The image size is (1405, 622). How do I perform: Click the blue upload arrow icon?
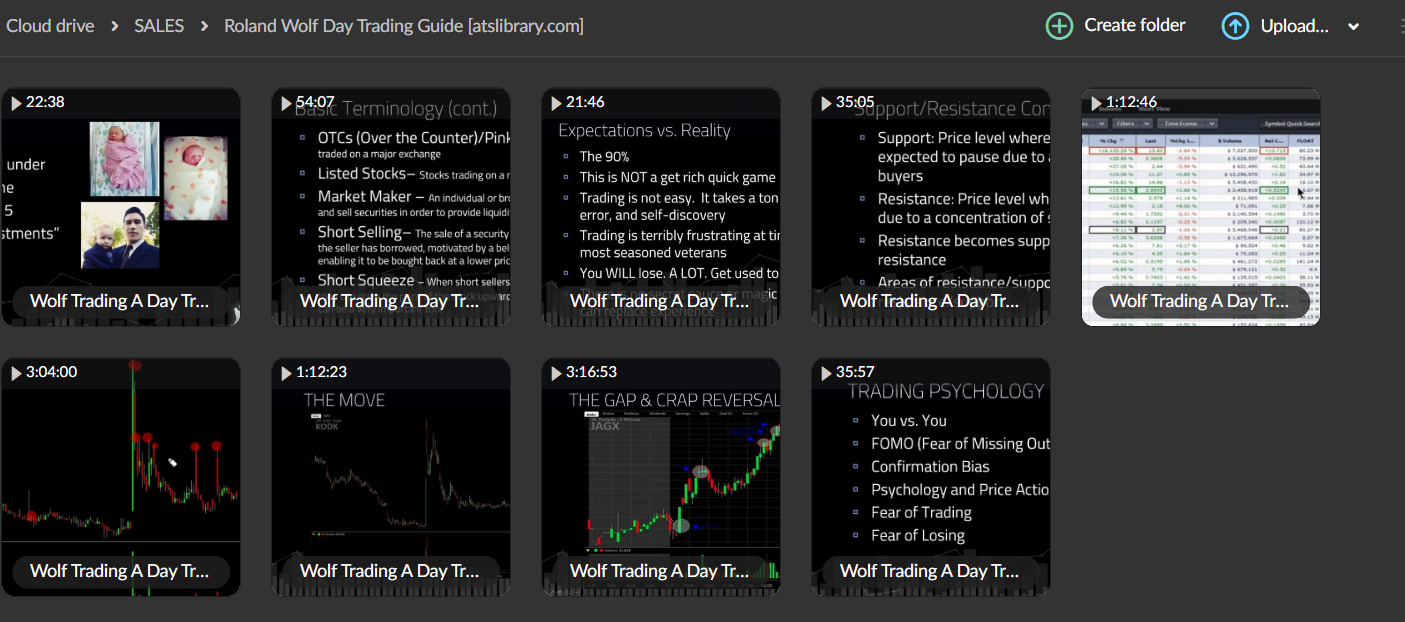pyautogui.click(x=1235, y=25)
